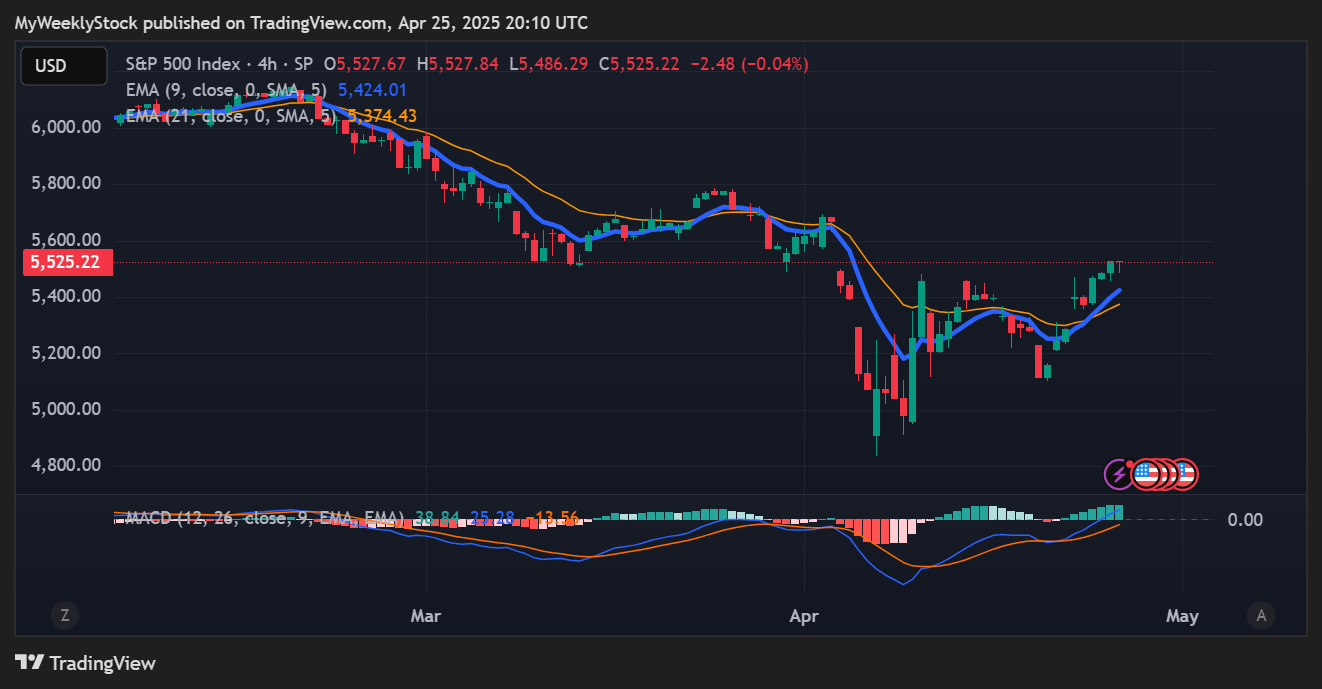This screenshot has width=1322, height=689.
Task: Click the purple lightning event icon
Action: pos(1117,474)
